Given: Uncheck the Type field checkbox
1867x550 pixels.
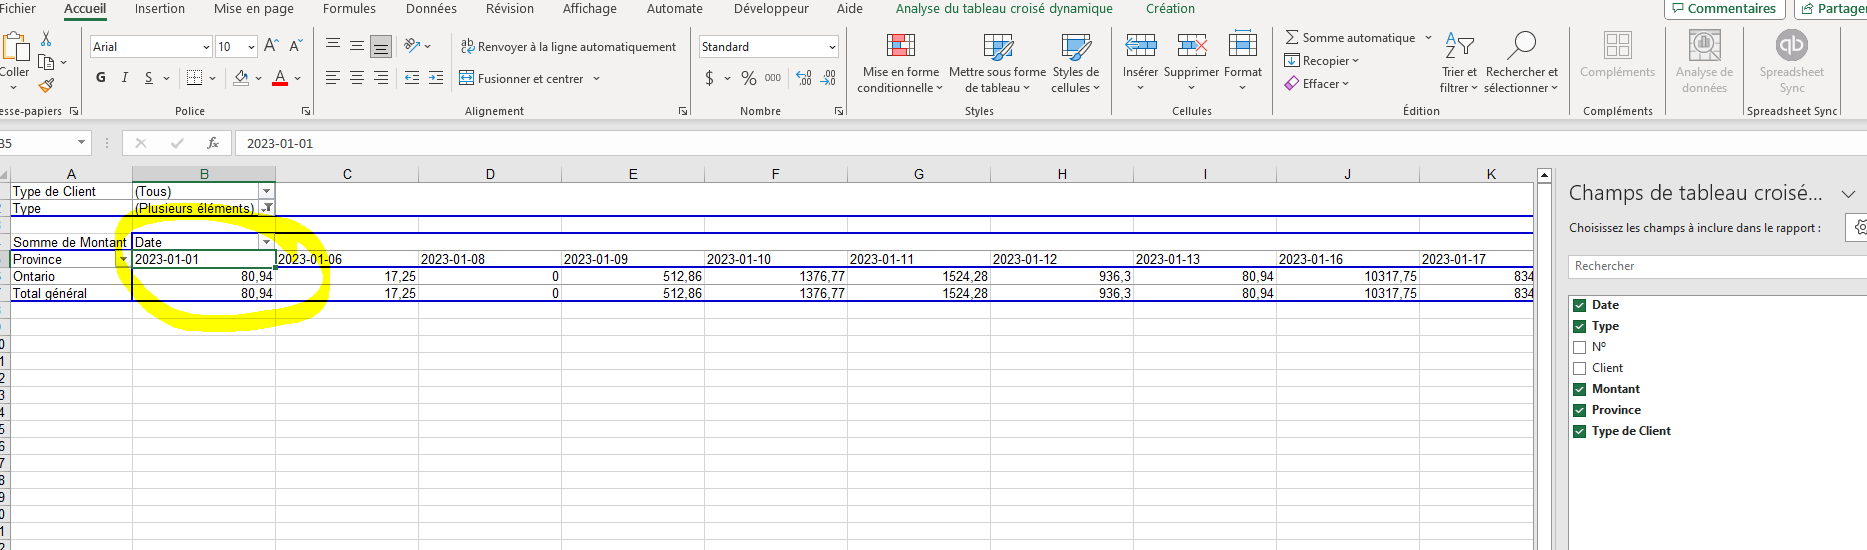Looking at the screenshot, I should (x=1580, y=326).
